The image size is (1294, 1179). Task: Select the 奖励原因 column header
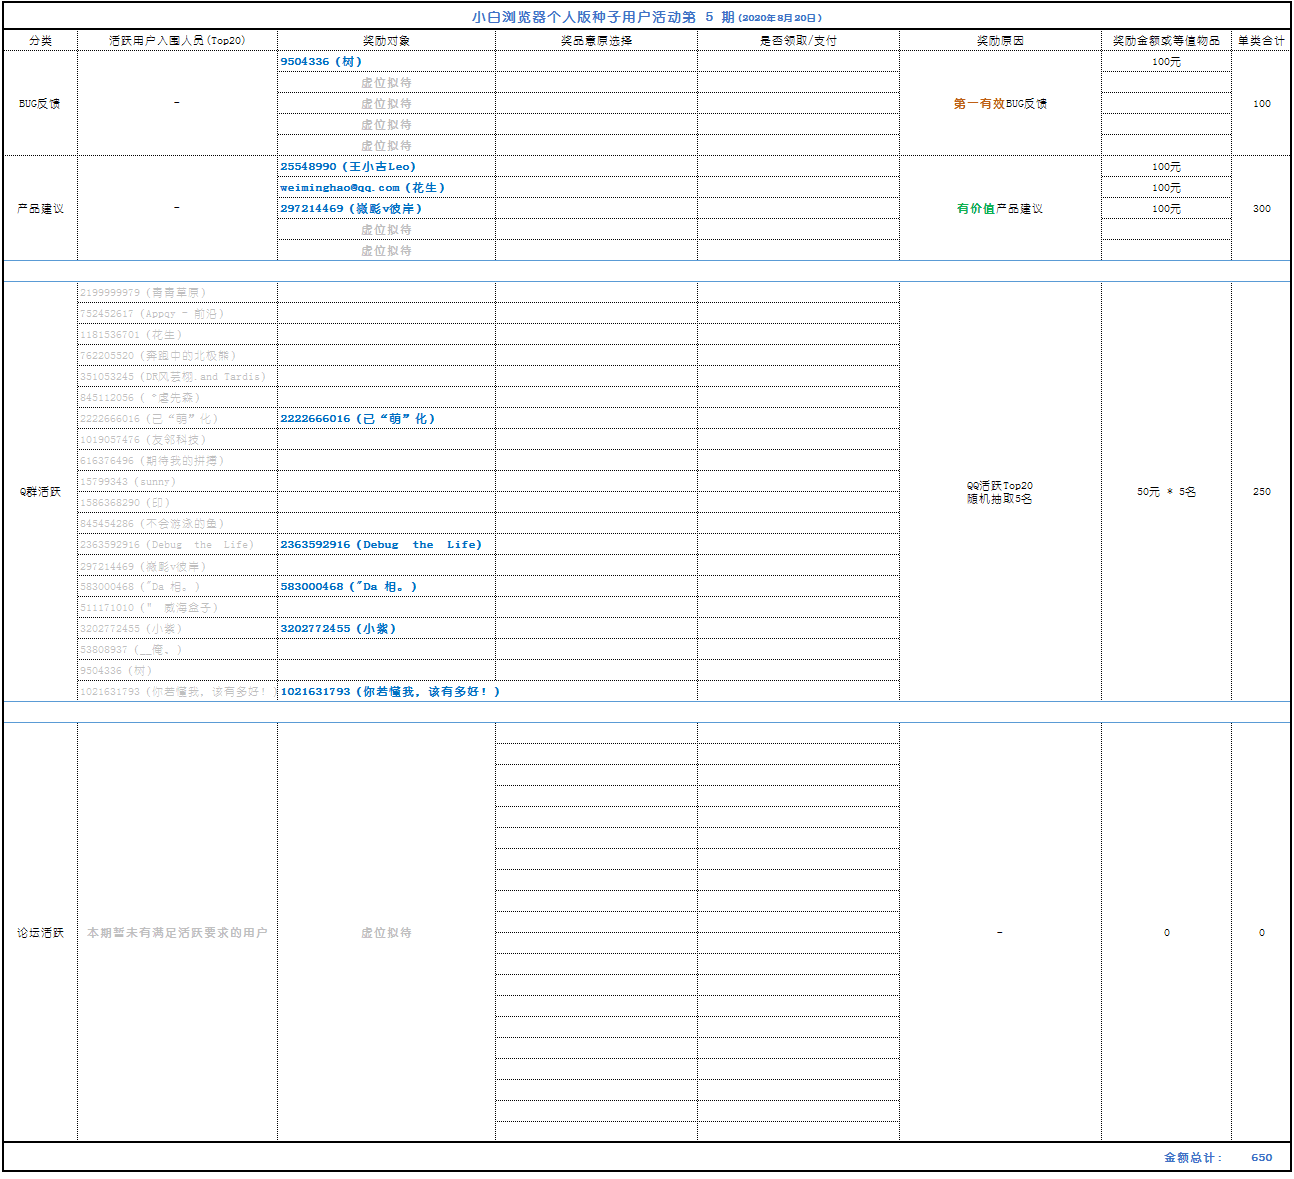1000,41
